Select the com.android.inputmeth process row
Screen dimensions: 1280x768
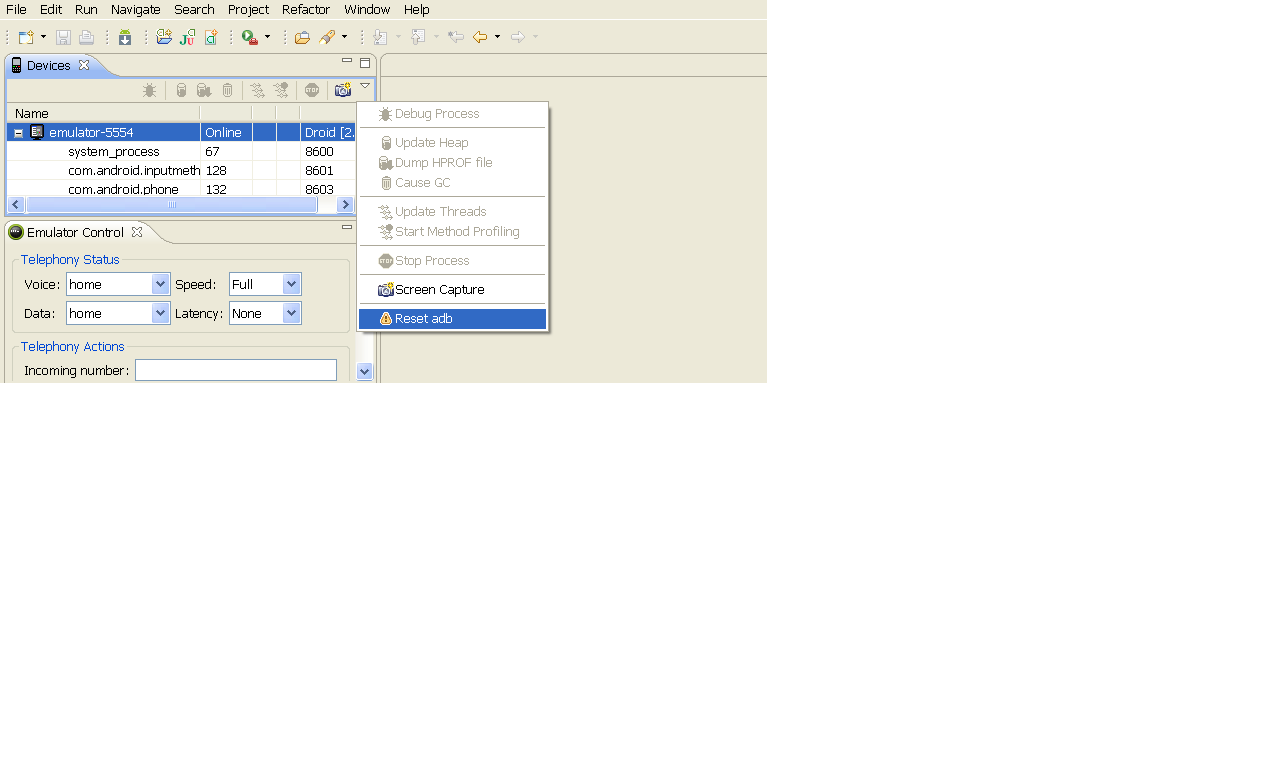click(x=181, y=171)
